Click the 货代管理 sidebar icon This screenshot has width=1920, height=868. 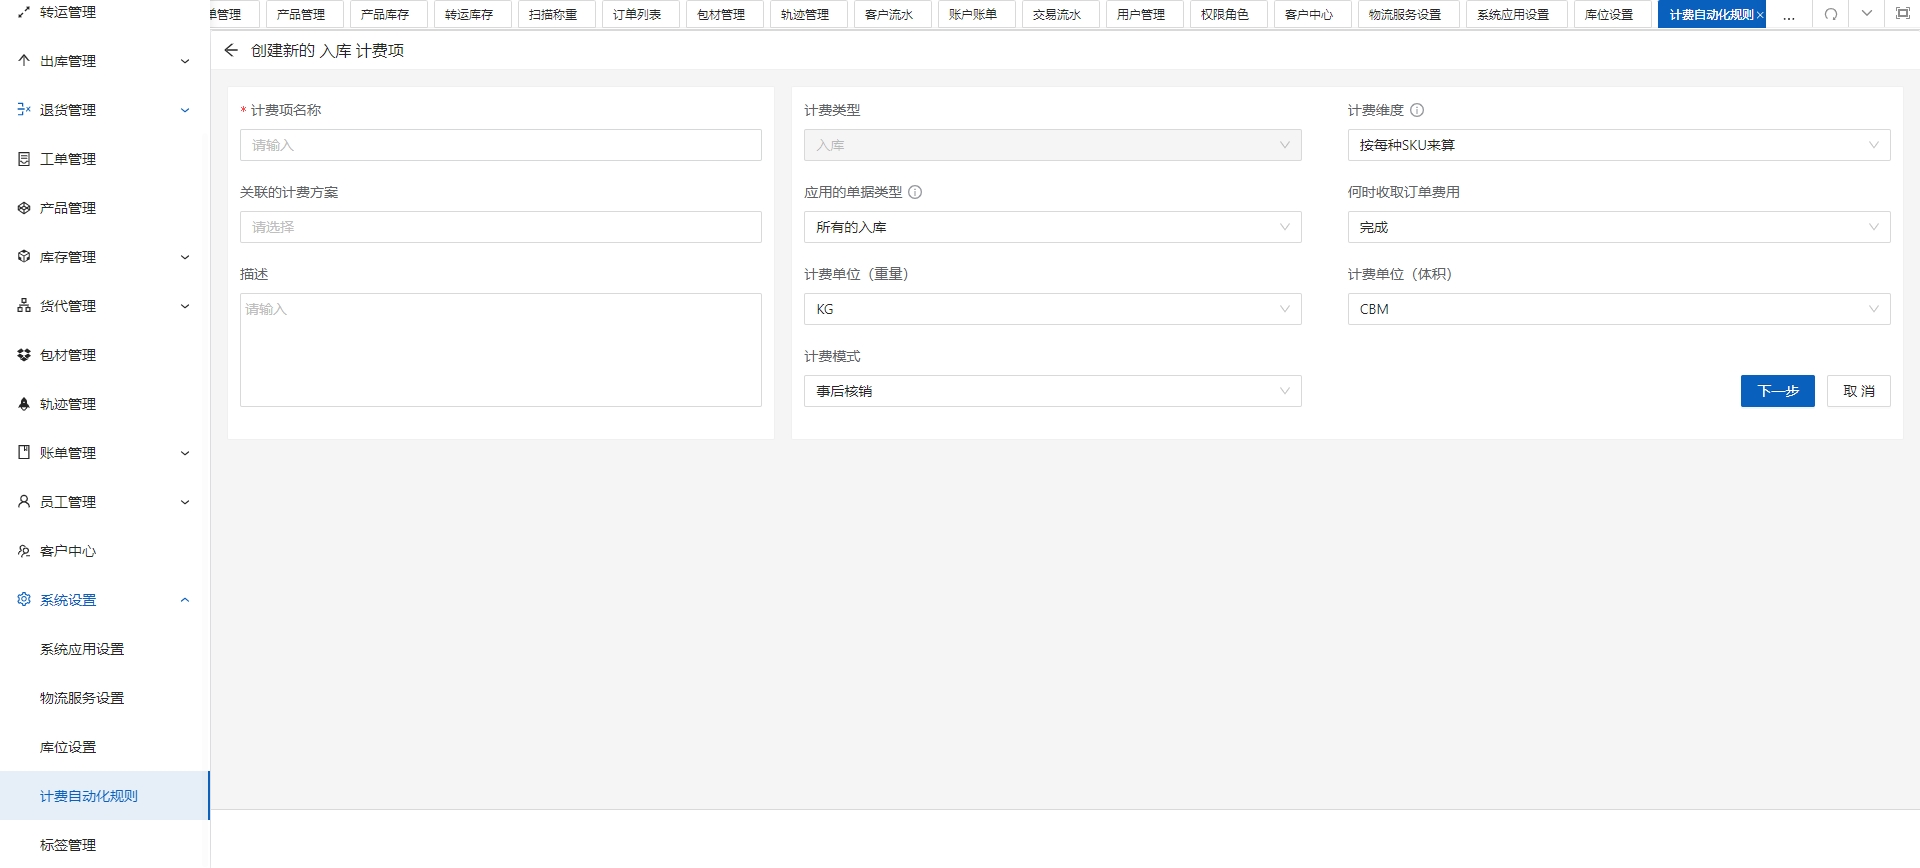(x=24, y=305)
